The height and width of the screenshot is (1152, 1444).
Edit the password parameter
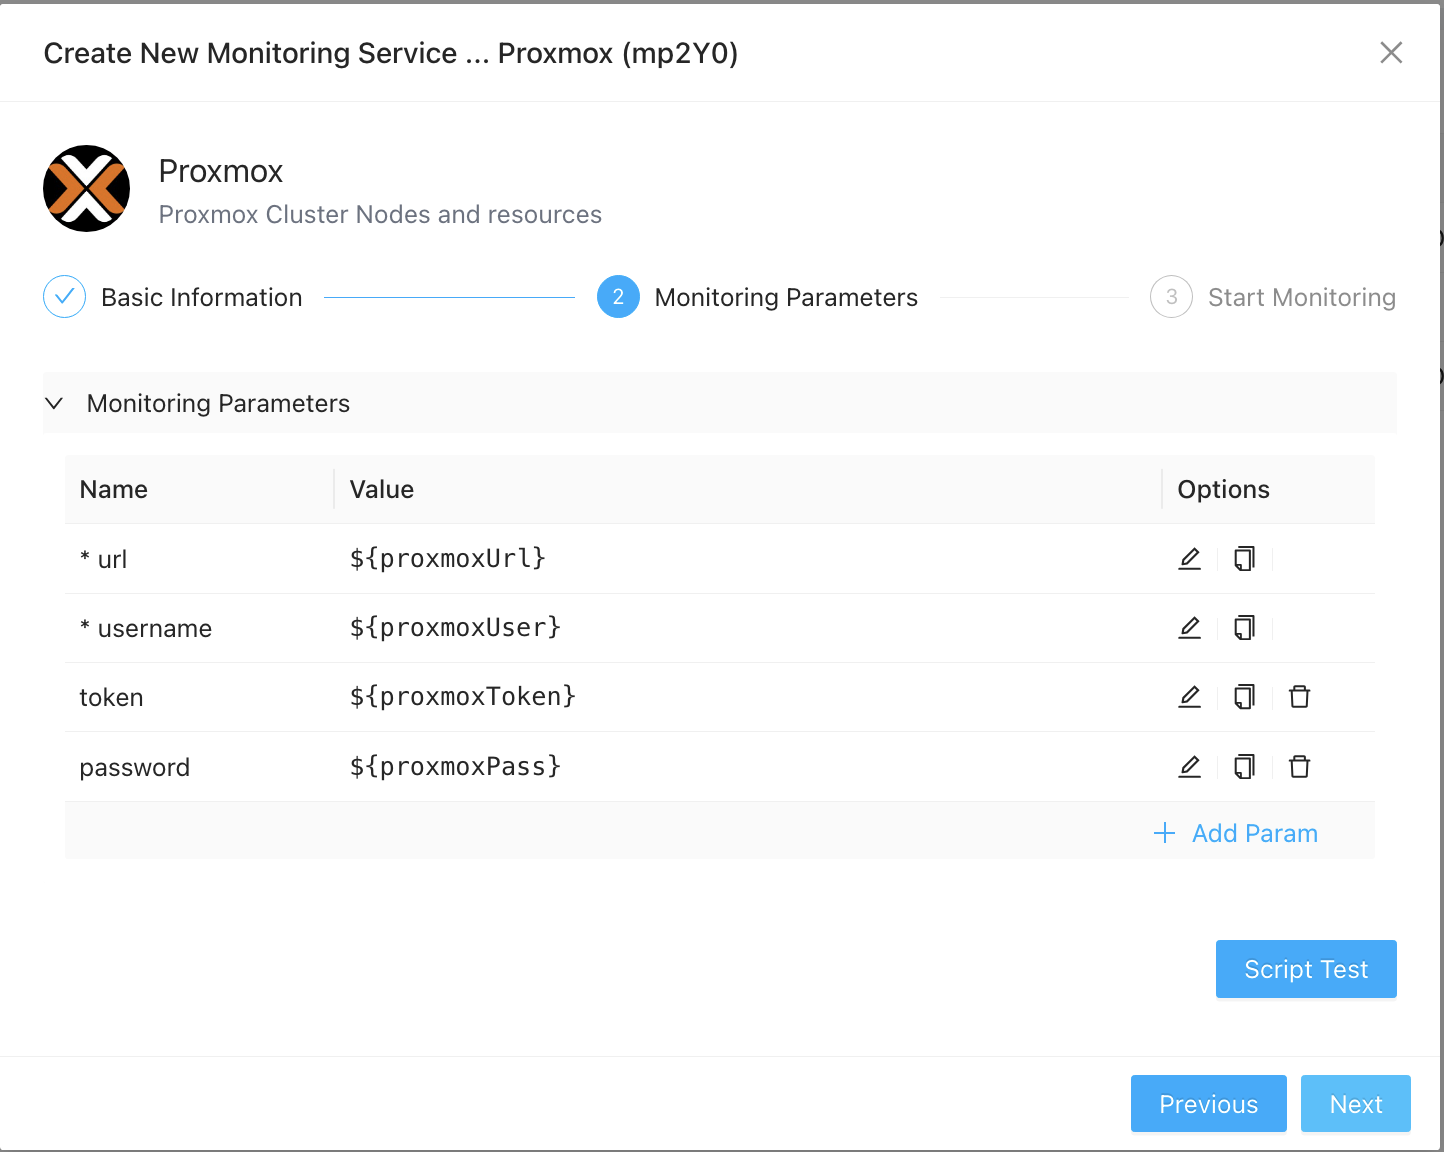pyautogui.click(x=1189, y=767)
